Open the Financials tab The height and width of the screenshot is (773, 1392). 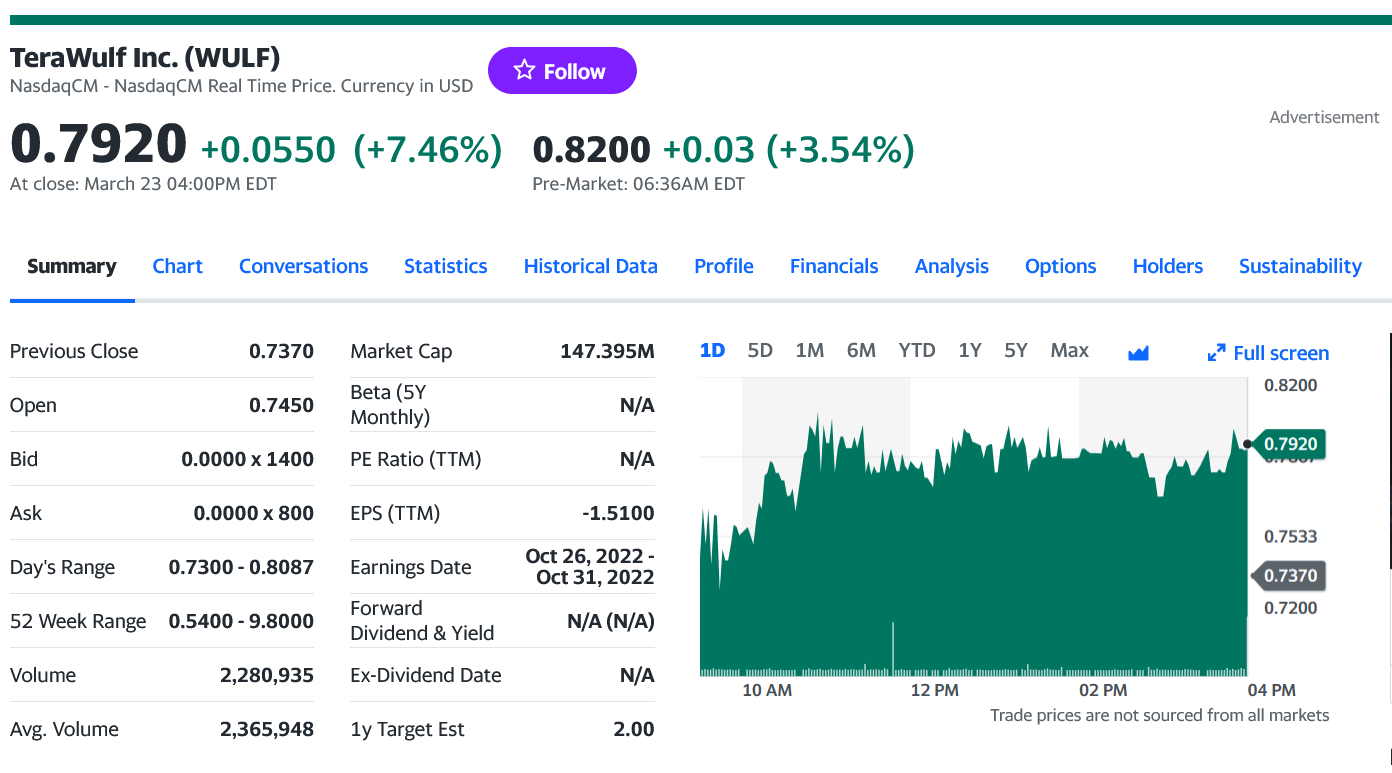point(833,266)
